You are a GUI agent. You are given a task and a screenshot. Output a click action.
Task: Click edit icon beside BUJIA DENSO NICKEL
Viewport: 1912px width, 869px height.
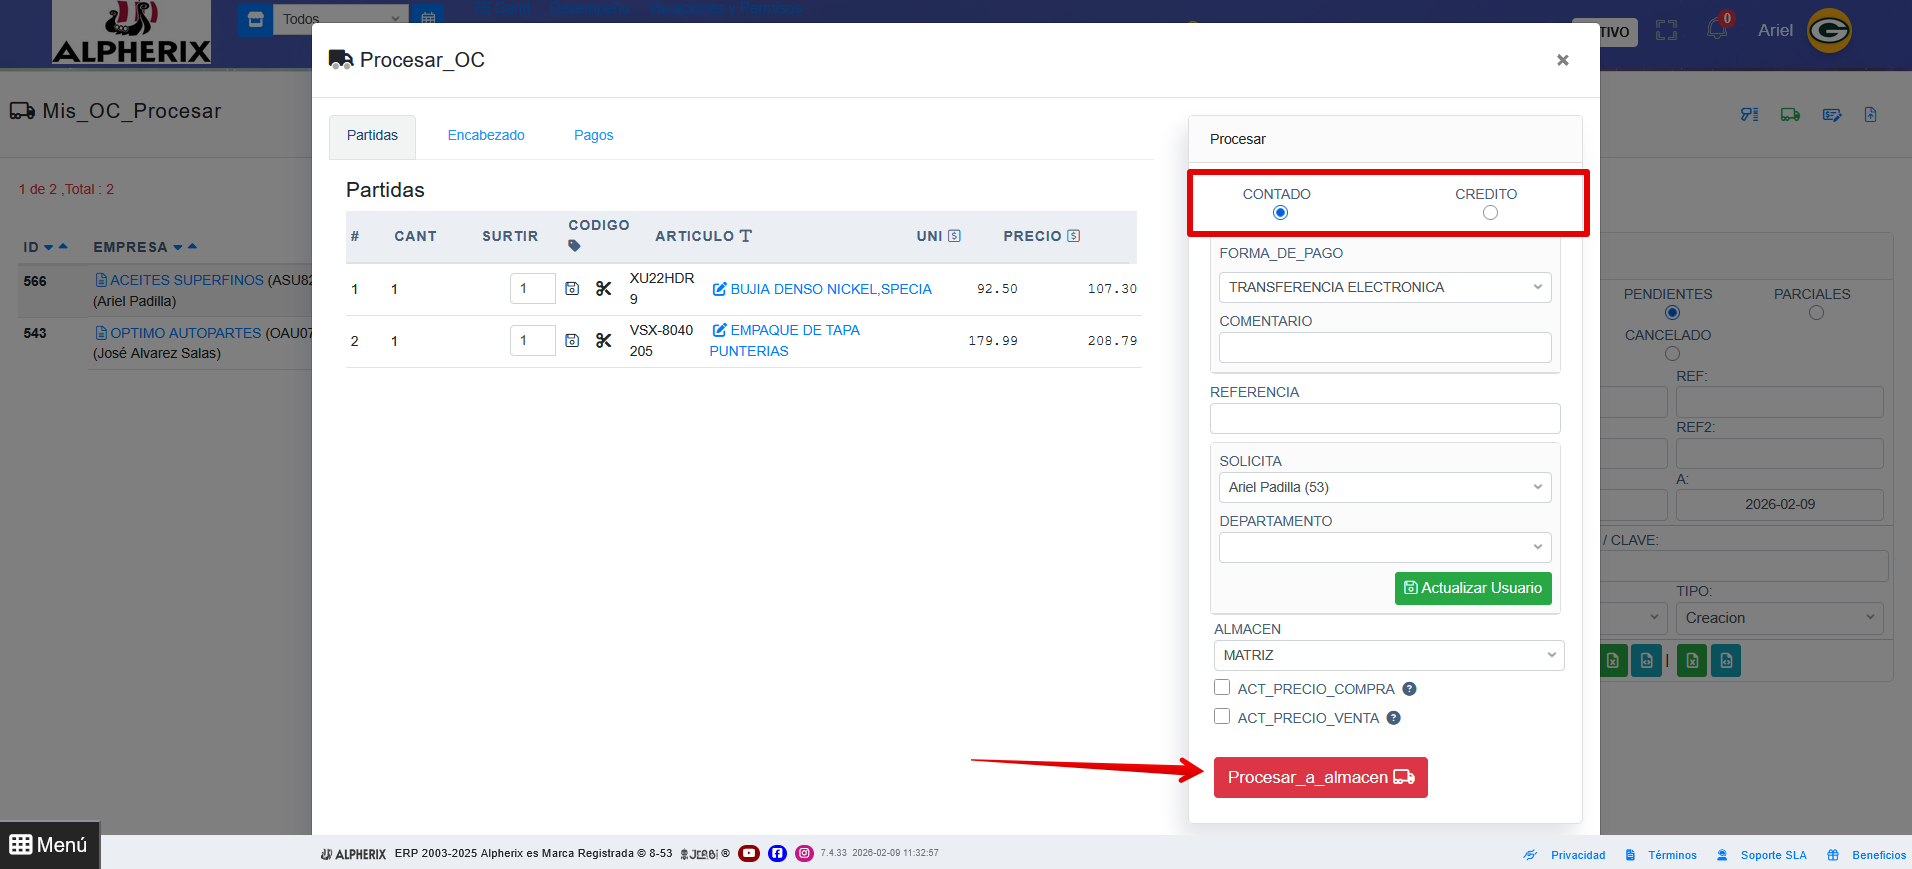[719, 289]
